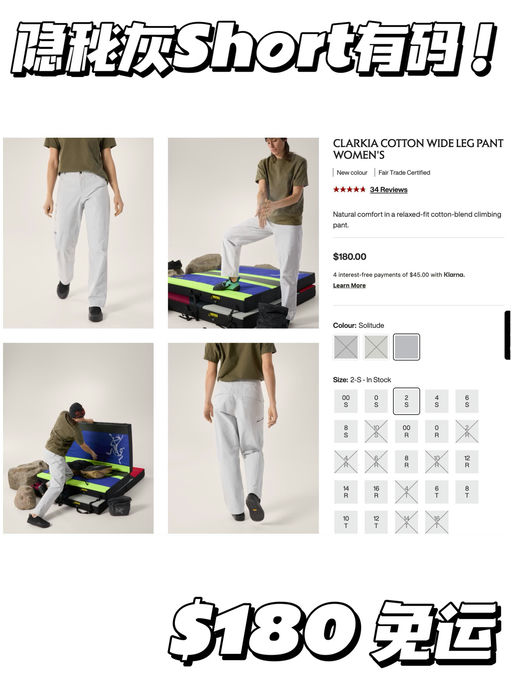Select size 10 T

click(x=346, y=522)
